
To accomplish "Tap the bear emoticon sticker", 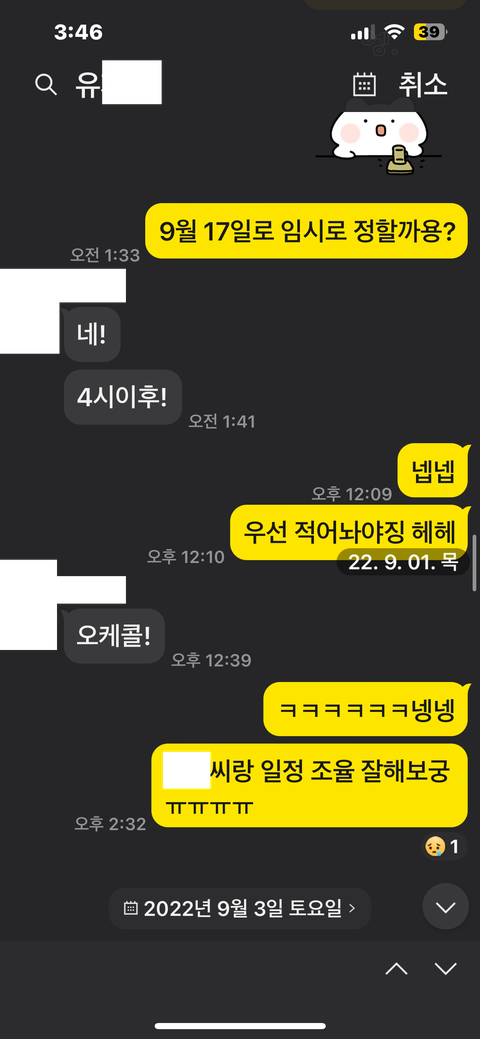I will (x=378, y=138).
